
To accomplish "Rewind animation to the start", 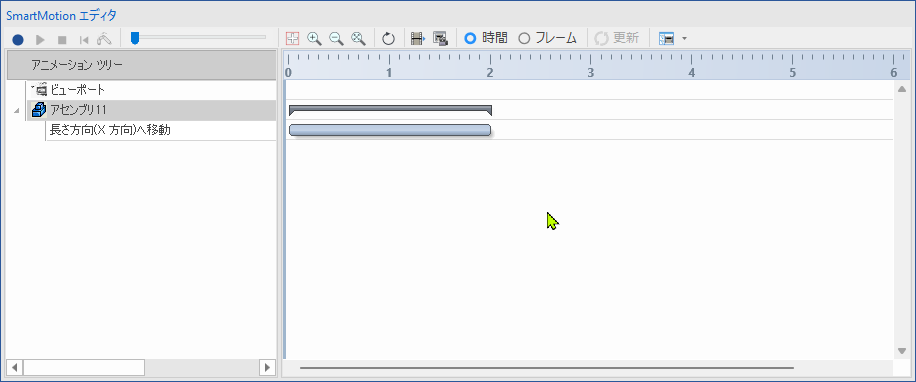I will click(x=84, y=40).
